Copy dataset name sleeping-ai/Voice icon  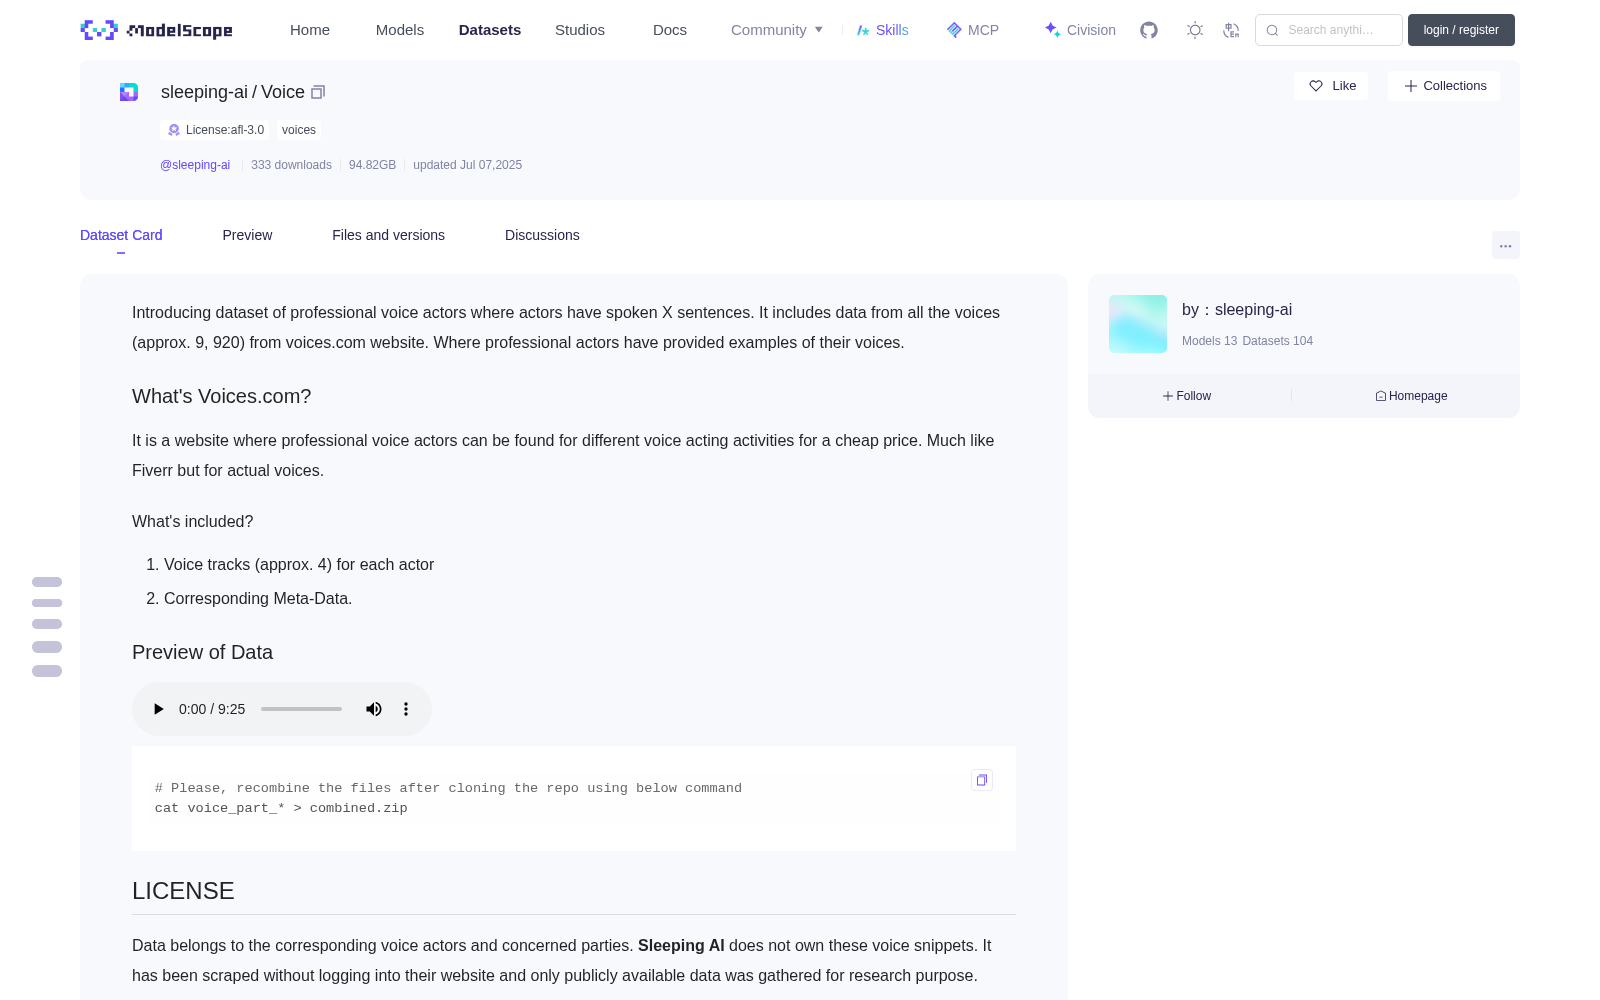(318, 92)
